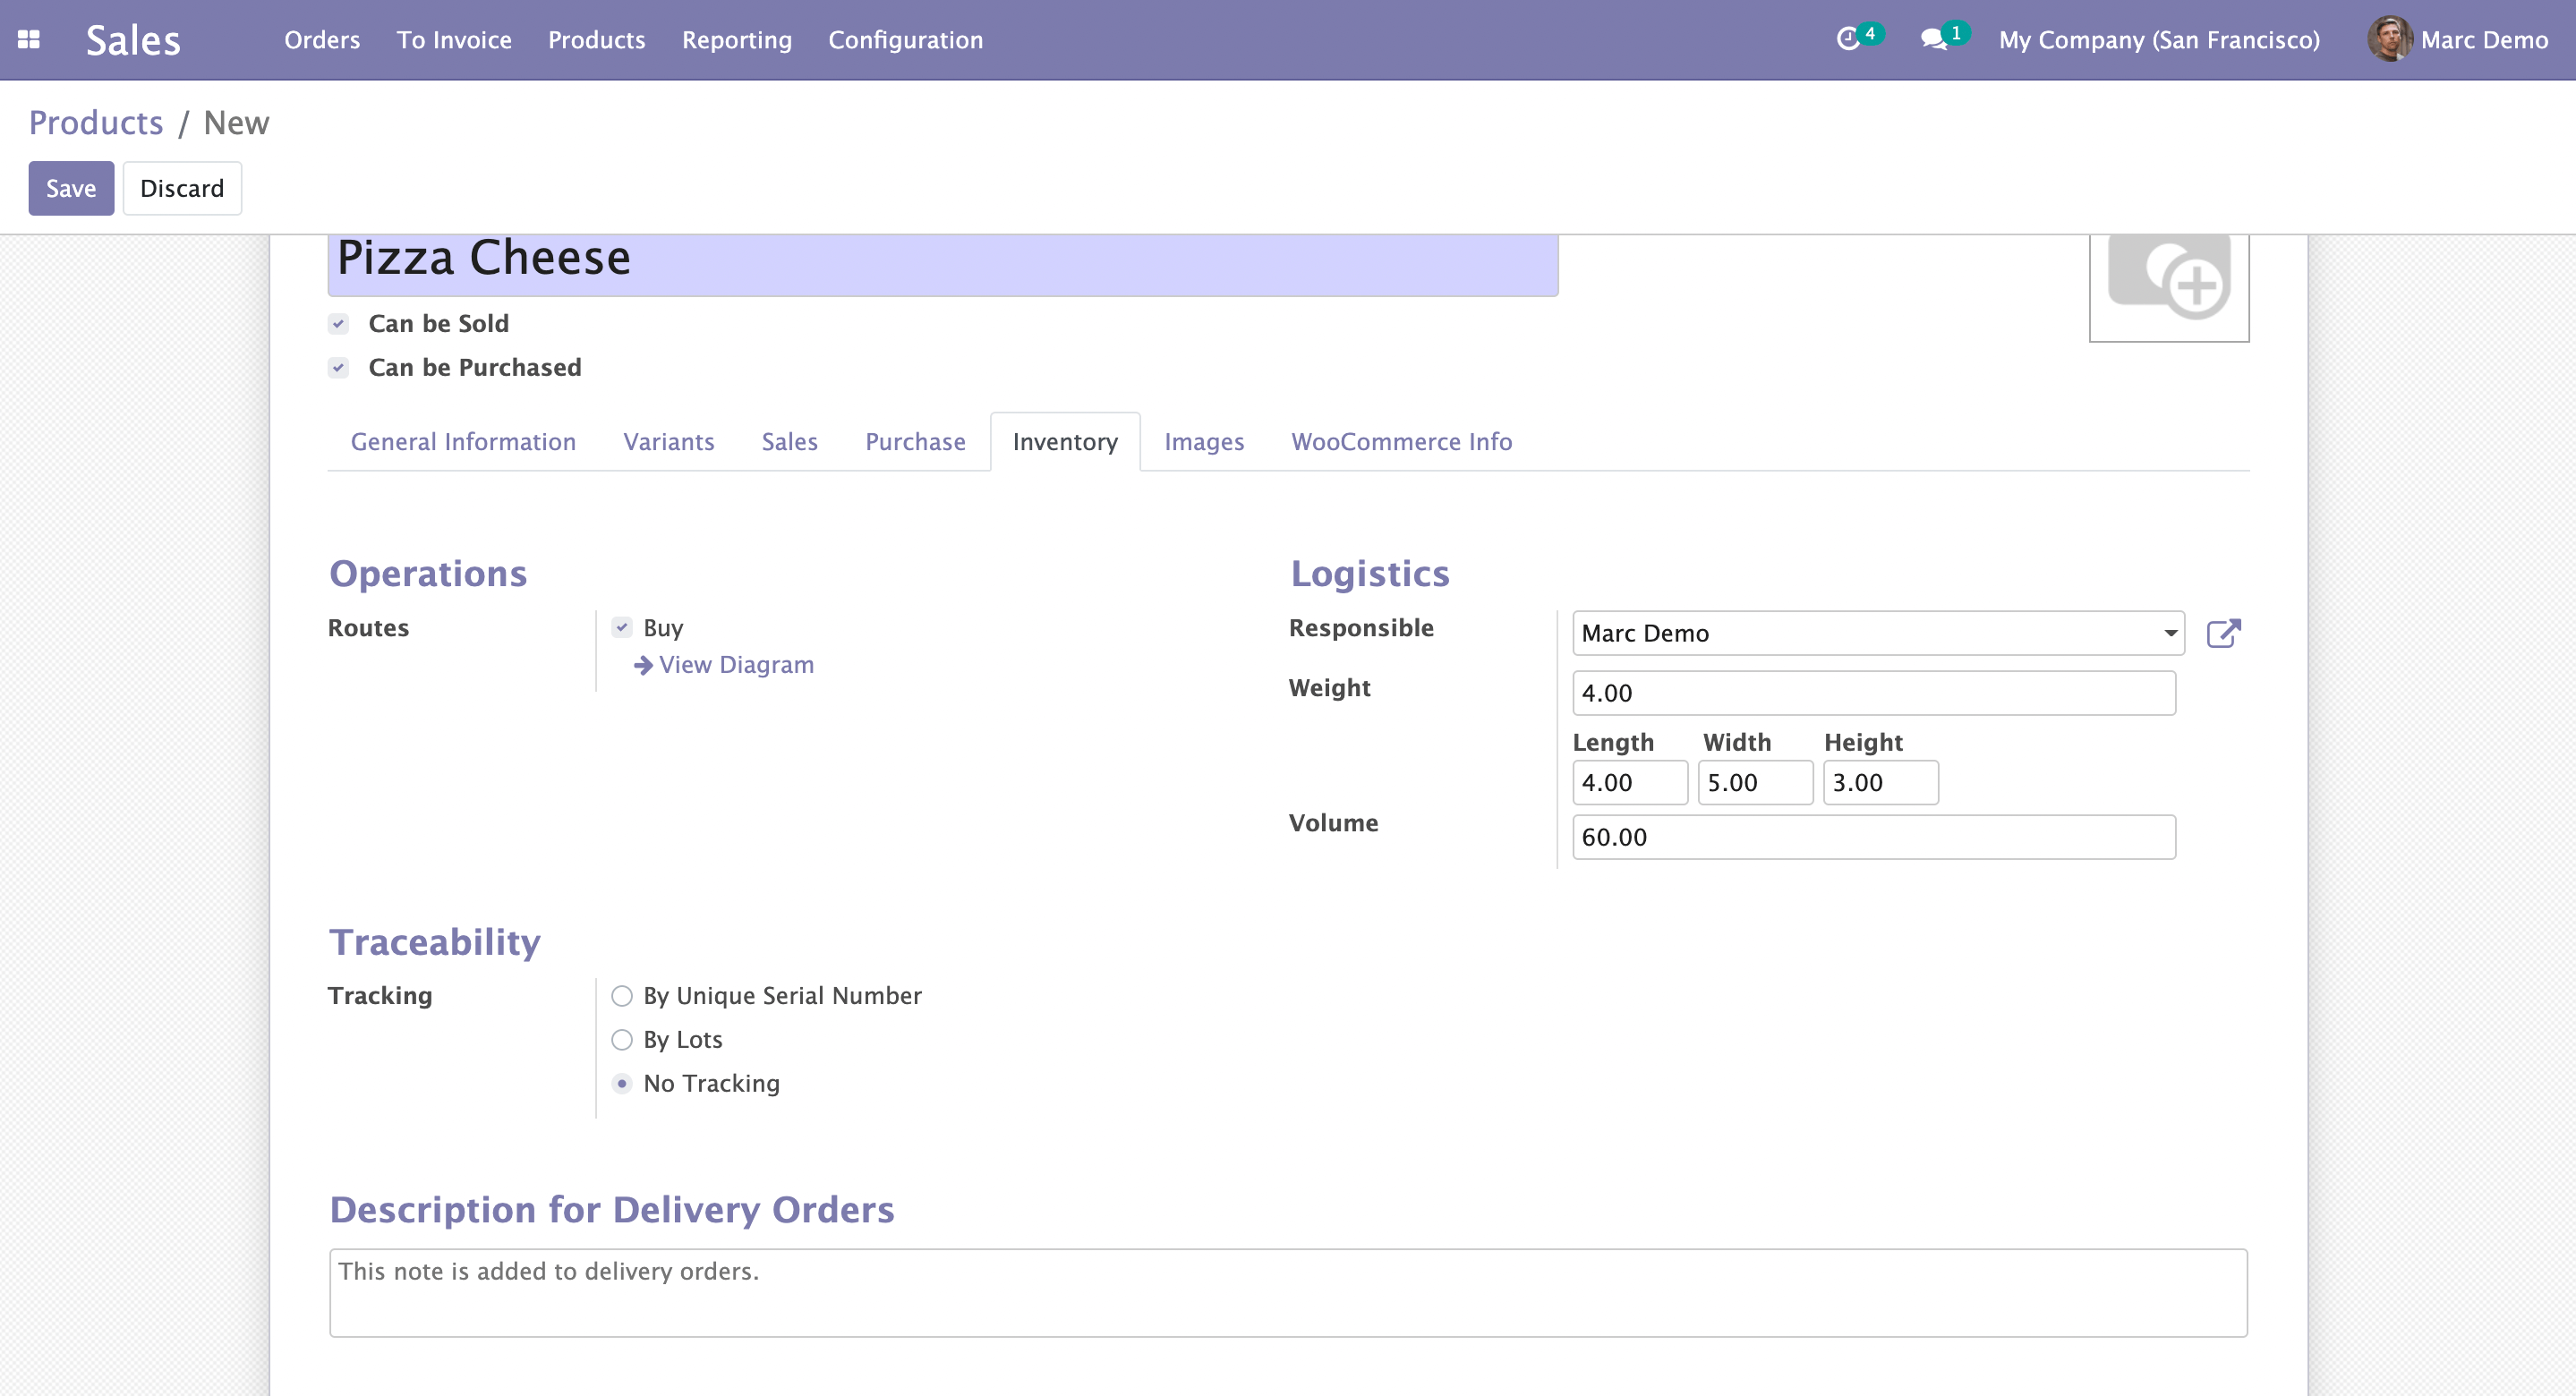2576x1396 pixels.
Task: Save the new product
Action: click(71, 188)
